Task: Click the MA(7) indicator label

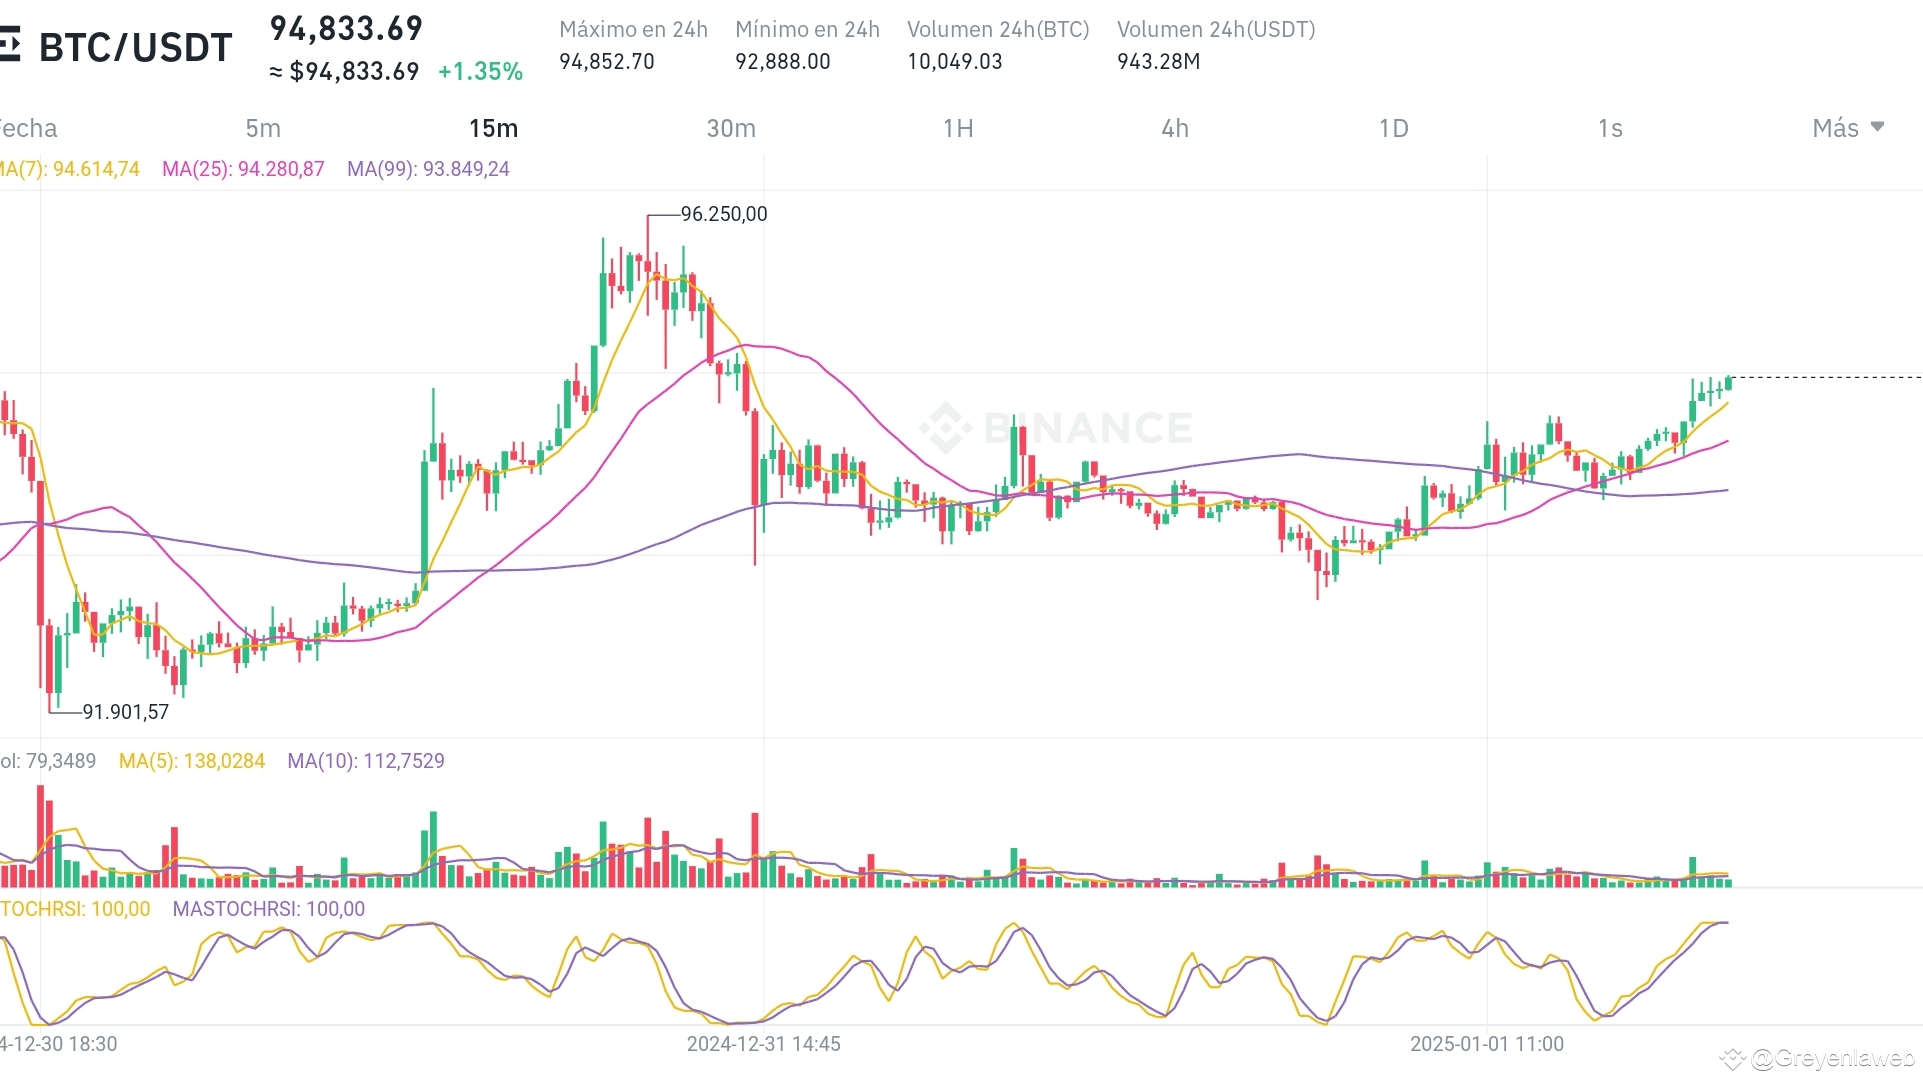Action: [x=69, y=169]
